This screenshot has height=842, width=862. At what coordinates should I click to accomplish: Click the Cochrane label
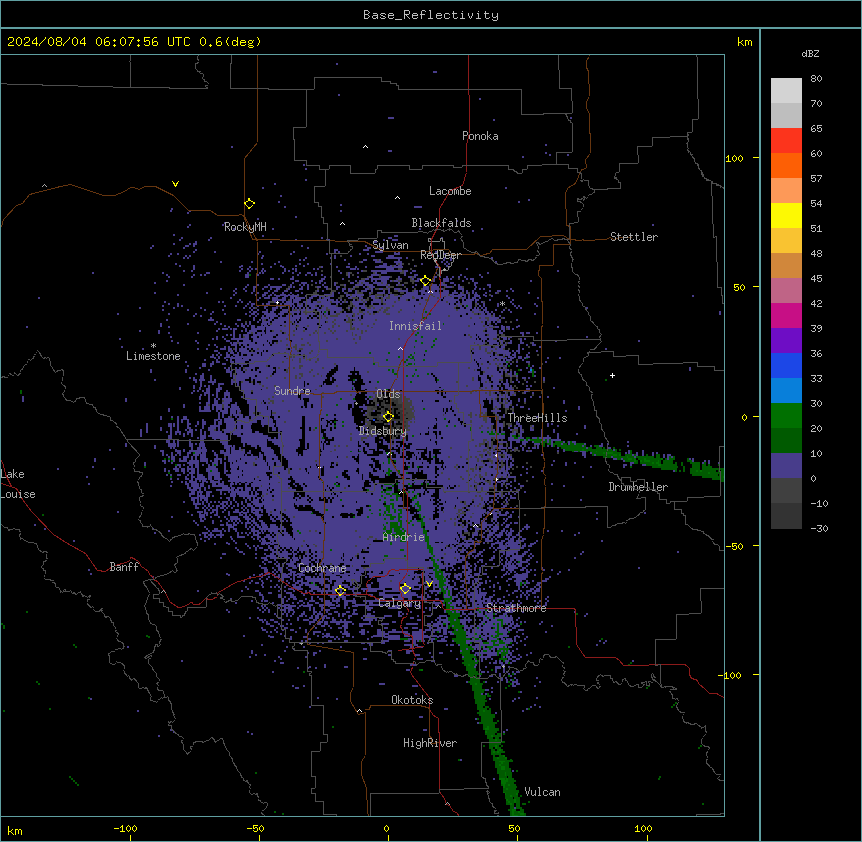tap(322, 568)
